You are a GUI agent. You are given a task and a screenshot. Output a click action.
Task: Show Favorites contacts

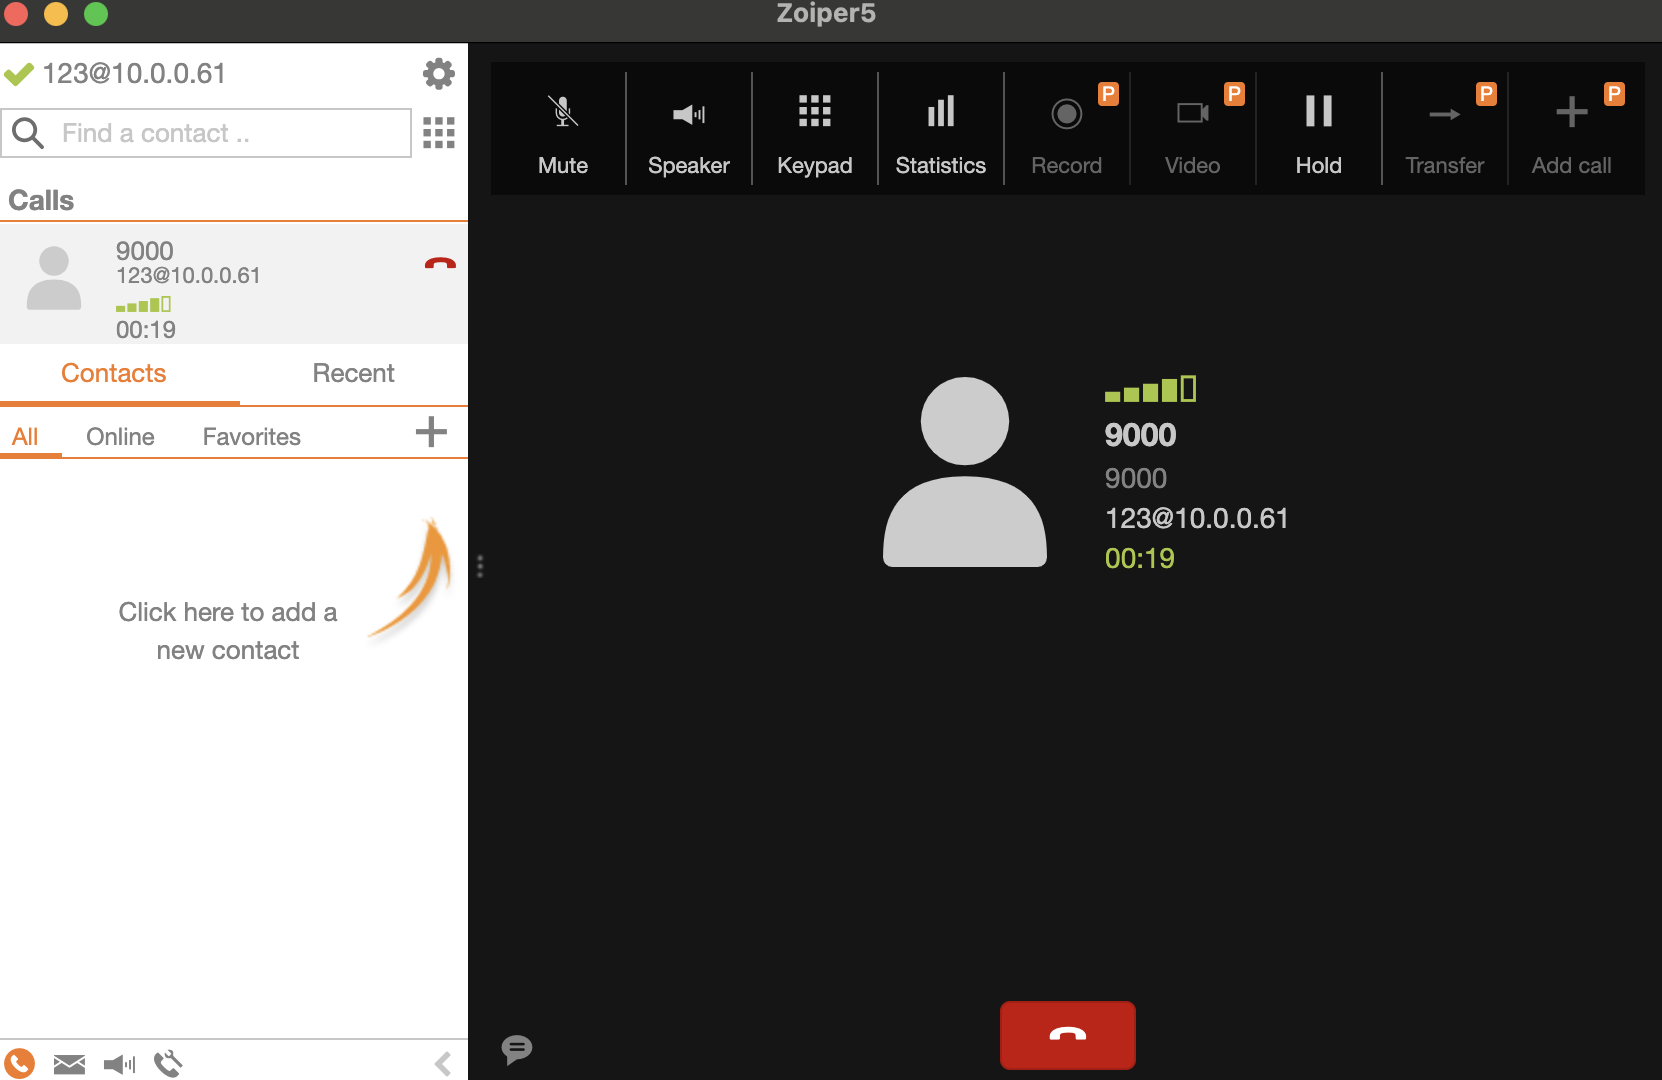[251, 437]
